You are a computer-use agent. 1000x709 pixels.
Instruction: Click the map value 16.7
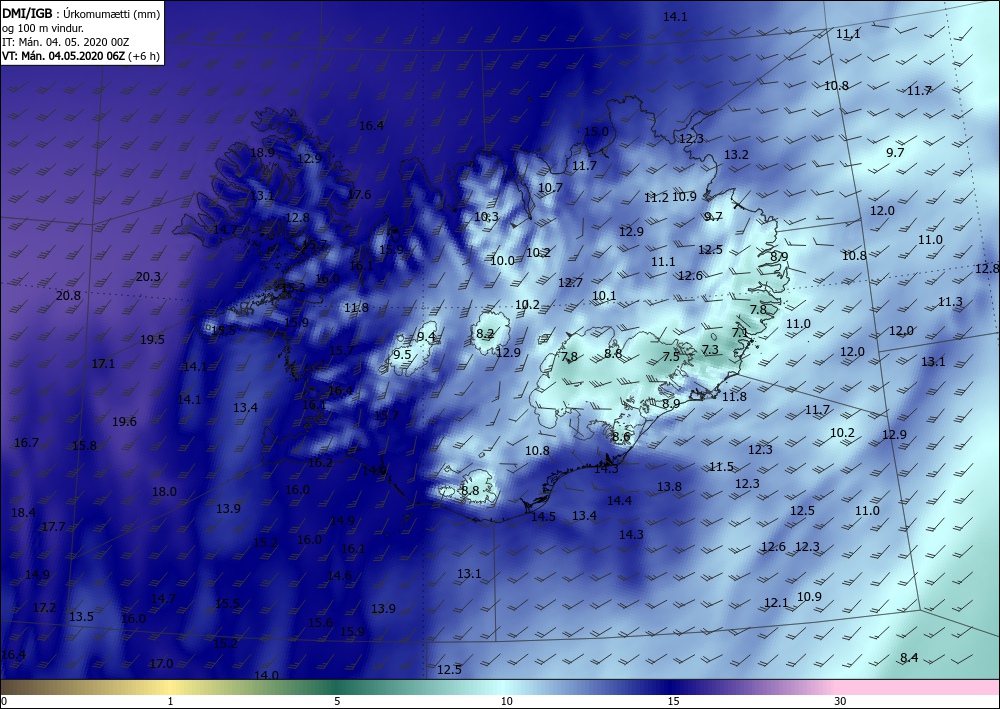point(26,442)
